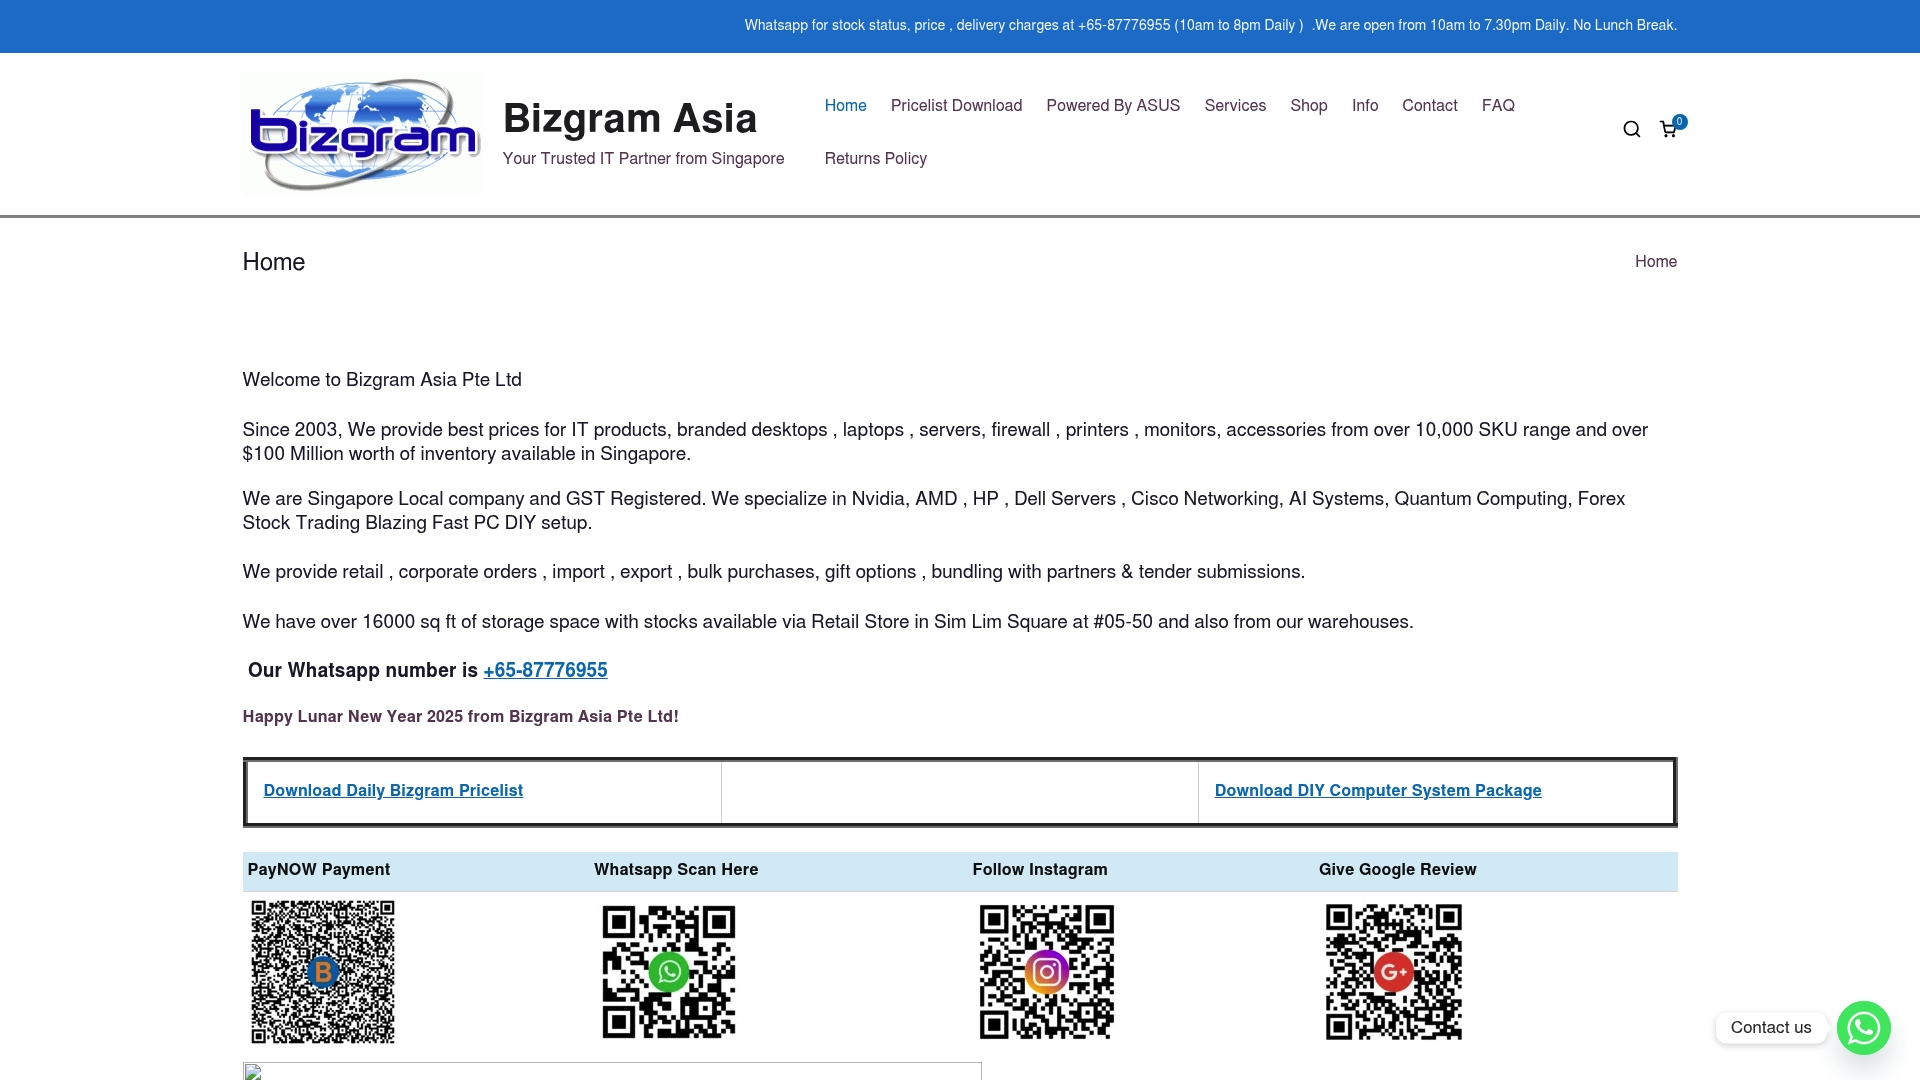
Task: Click the Home breadcrumb link
Action: coord(1655,261)
